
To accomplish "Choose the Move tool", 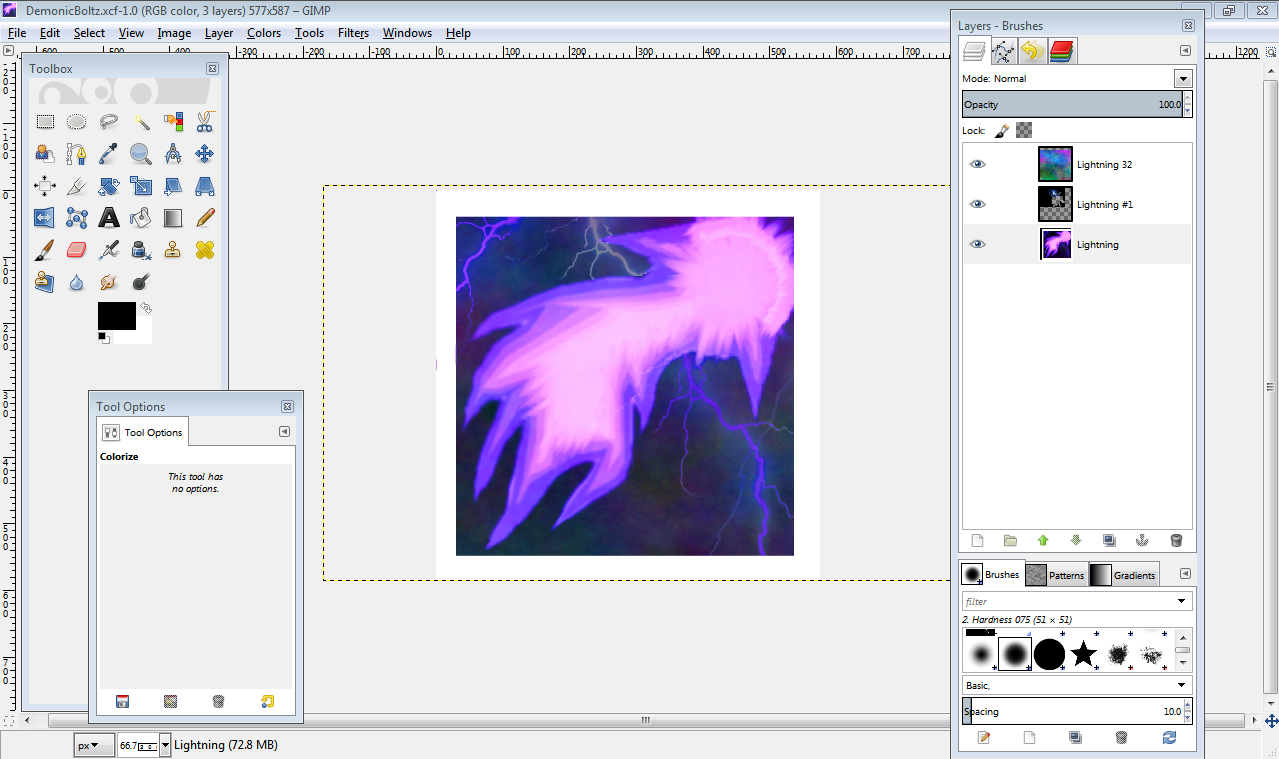I will (205, 154).
